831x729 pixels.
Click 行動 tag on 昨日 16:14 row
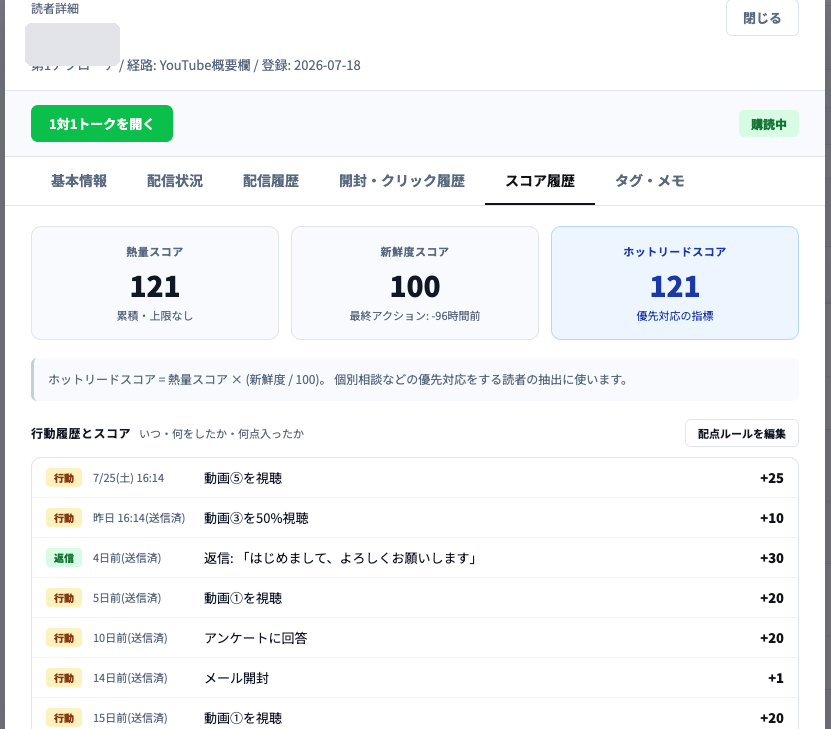pos(64,518)
